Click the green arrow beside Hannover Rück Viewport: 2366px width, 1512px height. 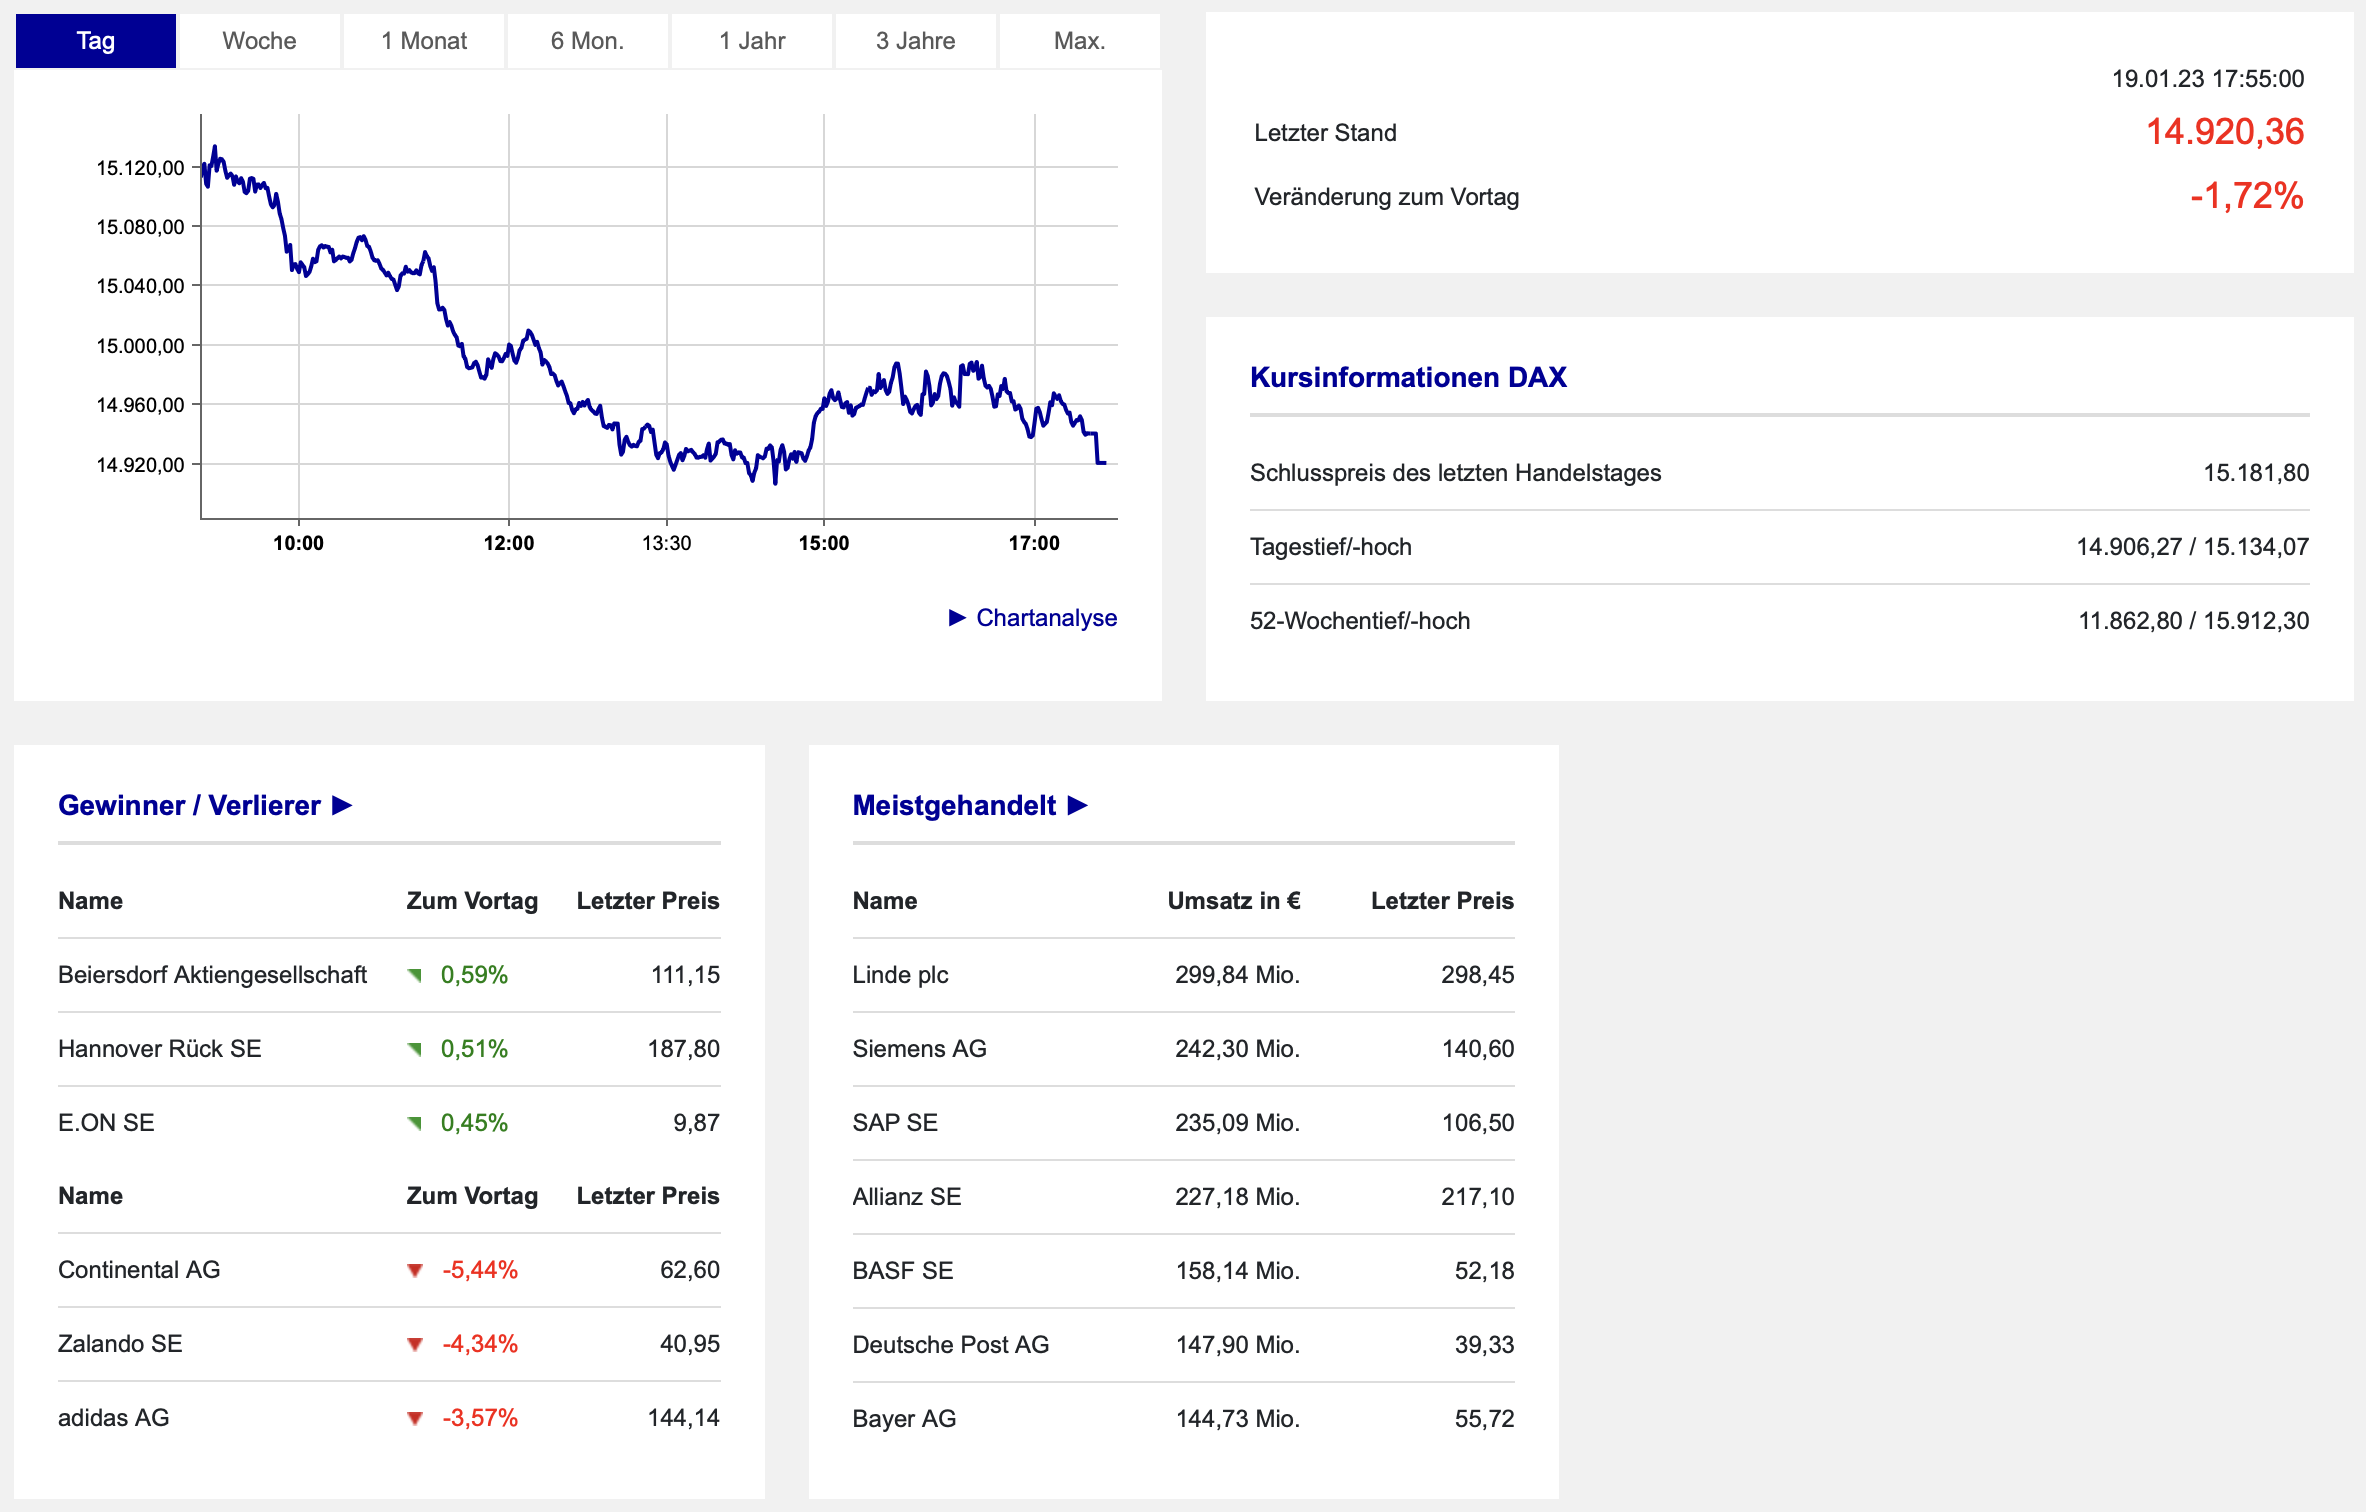tap(414, 1049)
